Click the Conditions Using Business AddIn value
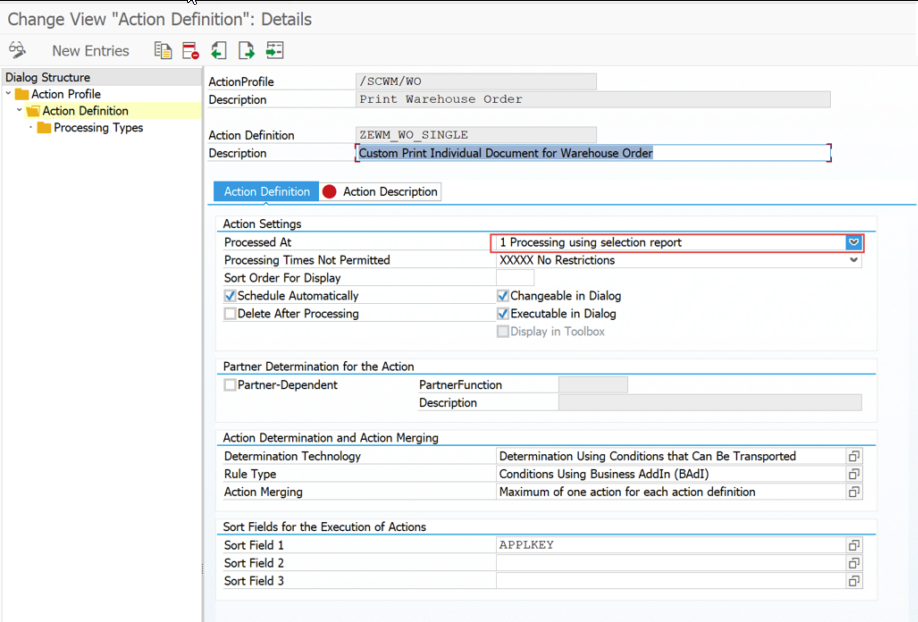The height and width of the screenshot is (622, 918). [670, 474]
